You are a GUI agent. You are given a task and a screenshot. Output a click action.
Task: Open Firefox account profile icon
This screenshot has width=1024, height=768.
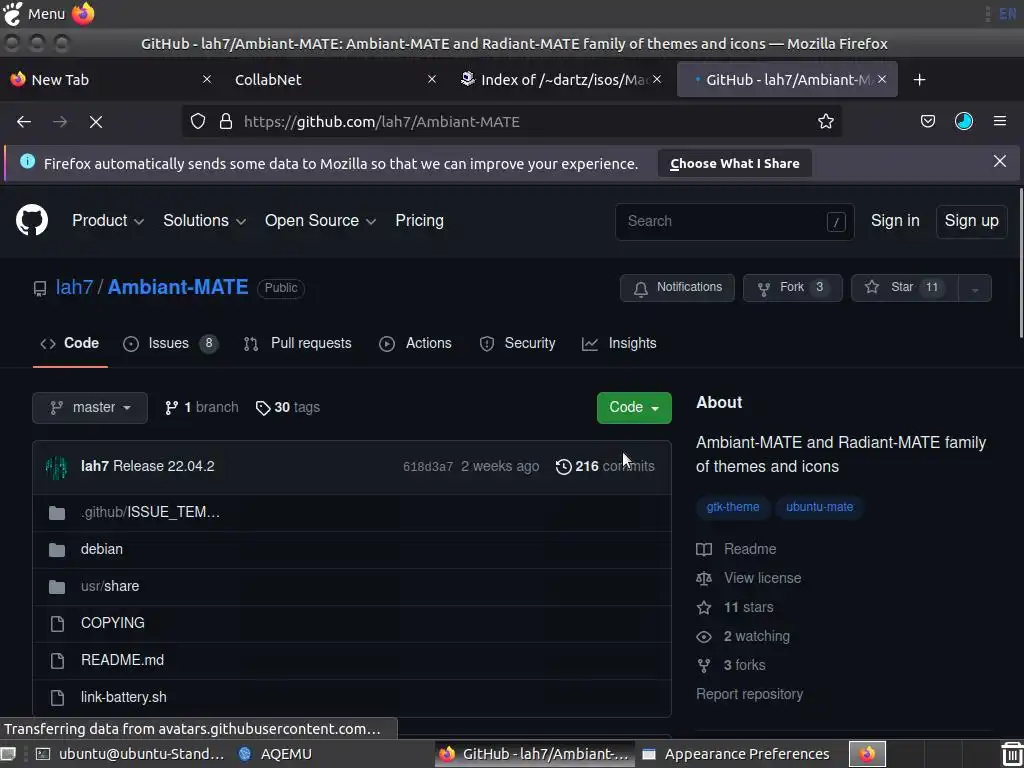[963, 121]
